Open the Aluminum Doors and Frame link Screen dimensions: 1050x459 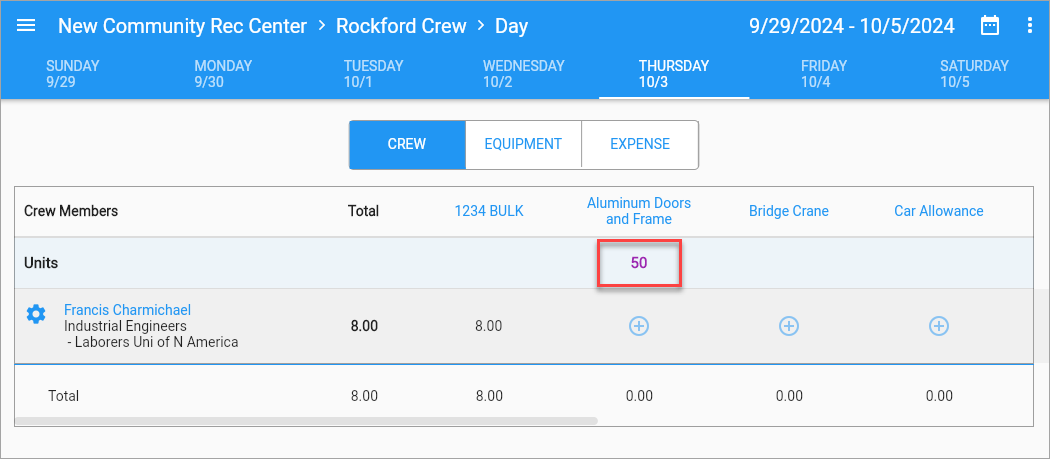[639, 211]
